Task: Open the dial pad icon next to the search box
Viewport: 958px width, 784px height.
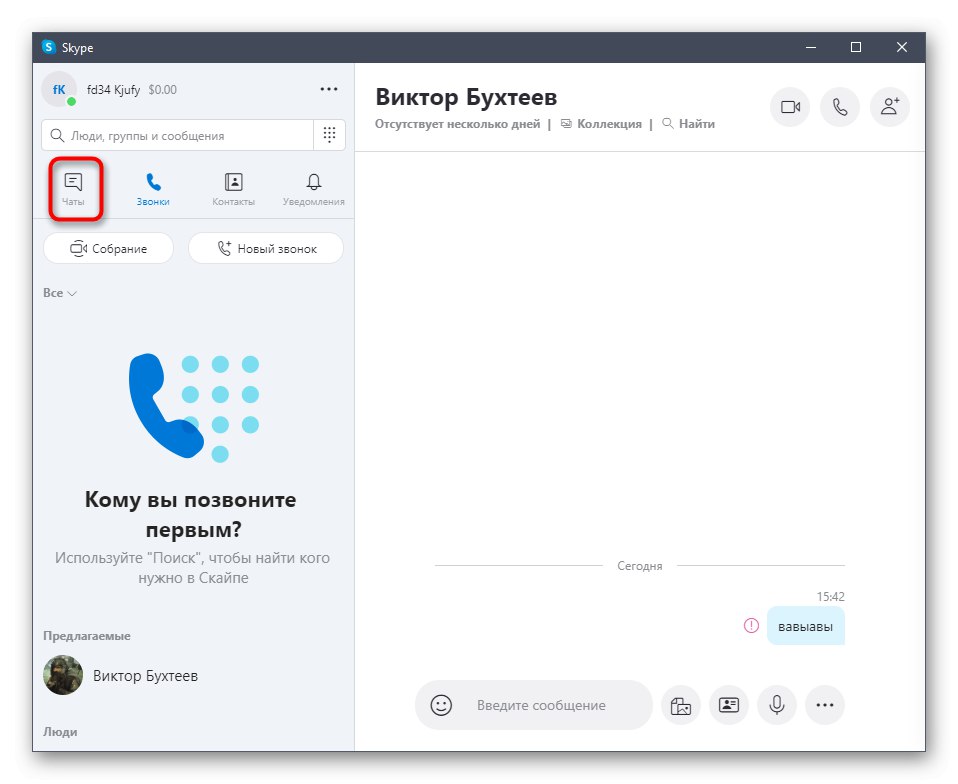Action: click(329, 135)
